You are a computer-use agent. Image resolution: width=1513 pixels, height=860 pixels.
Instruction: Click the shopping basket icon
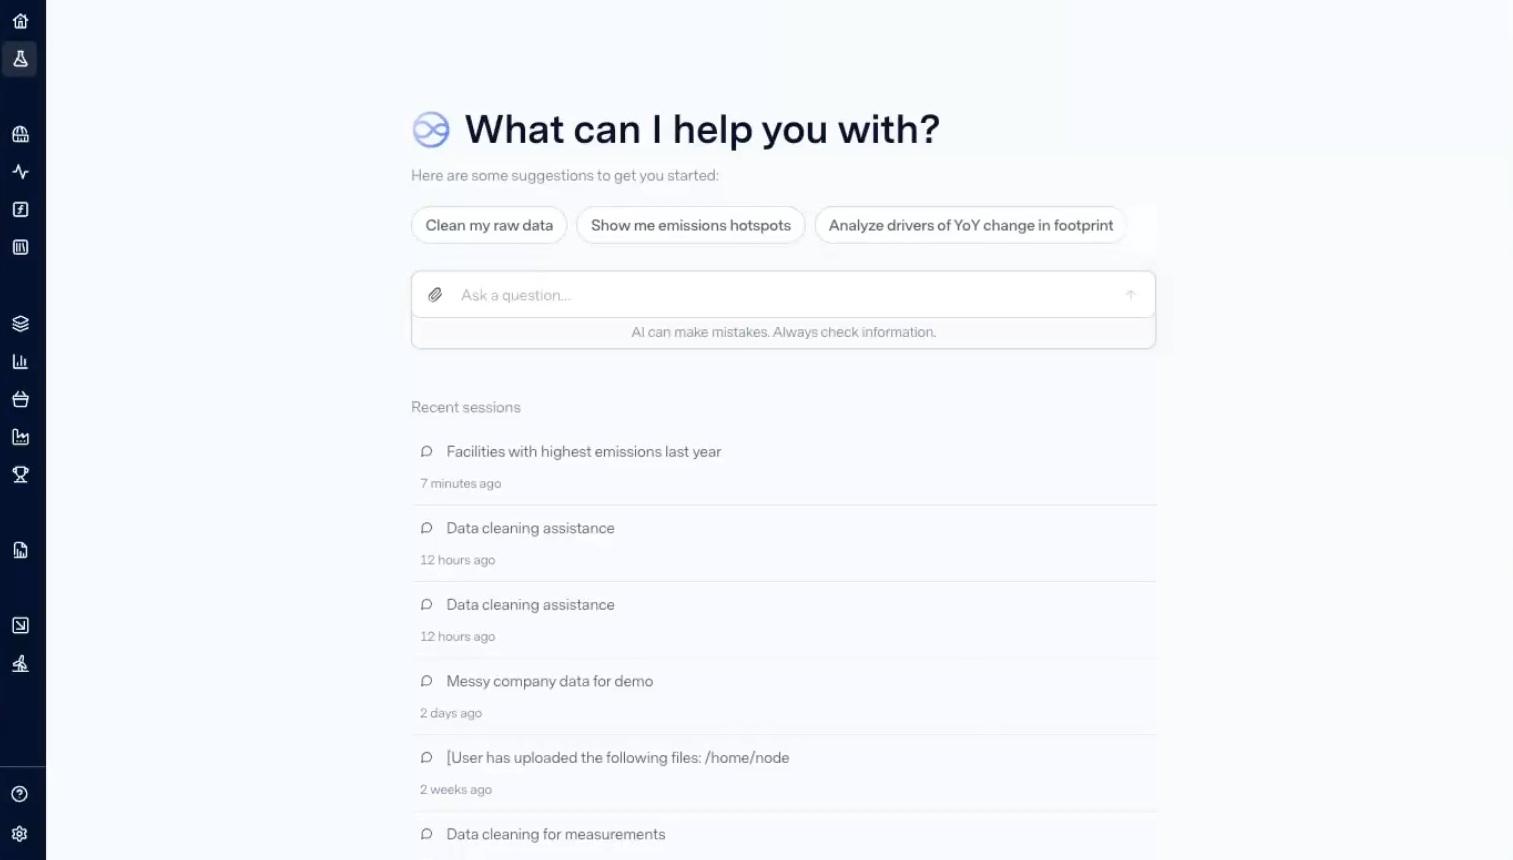(20, 399)
